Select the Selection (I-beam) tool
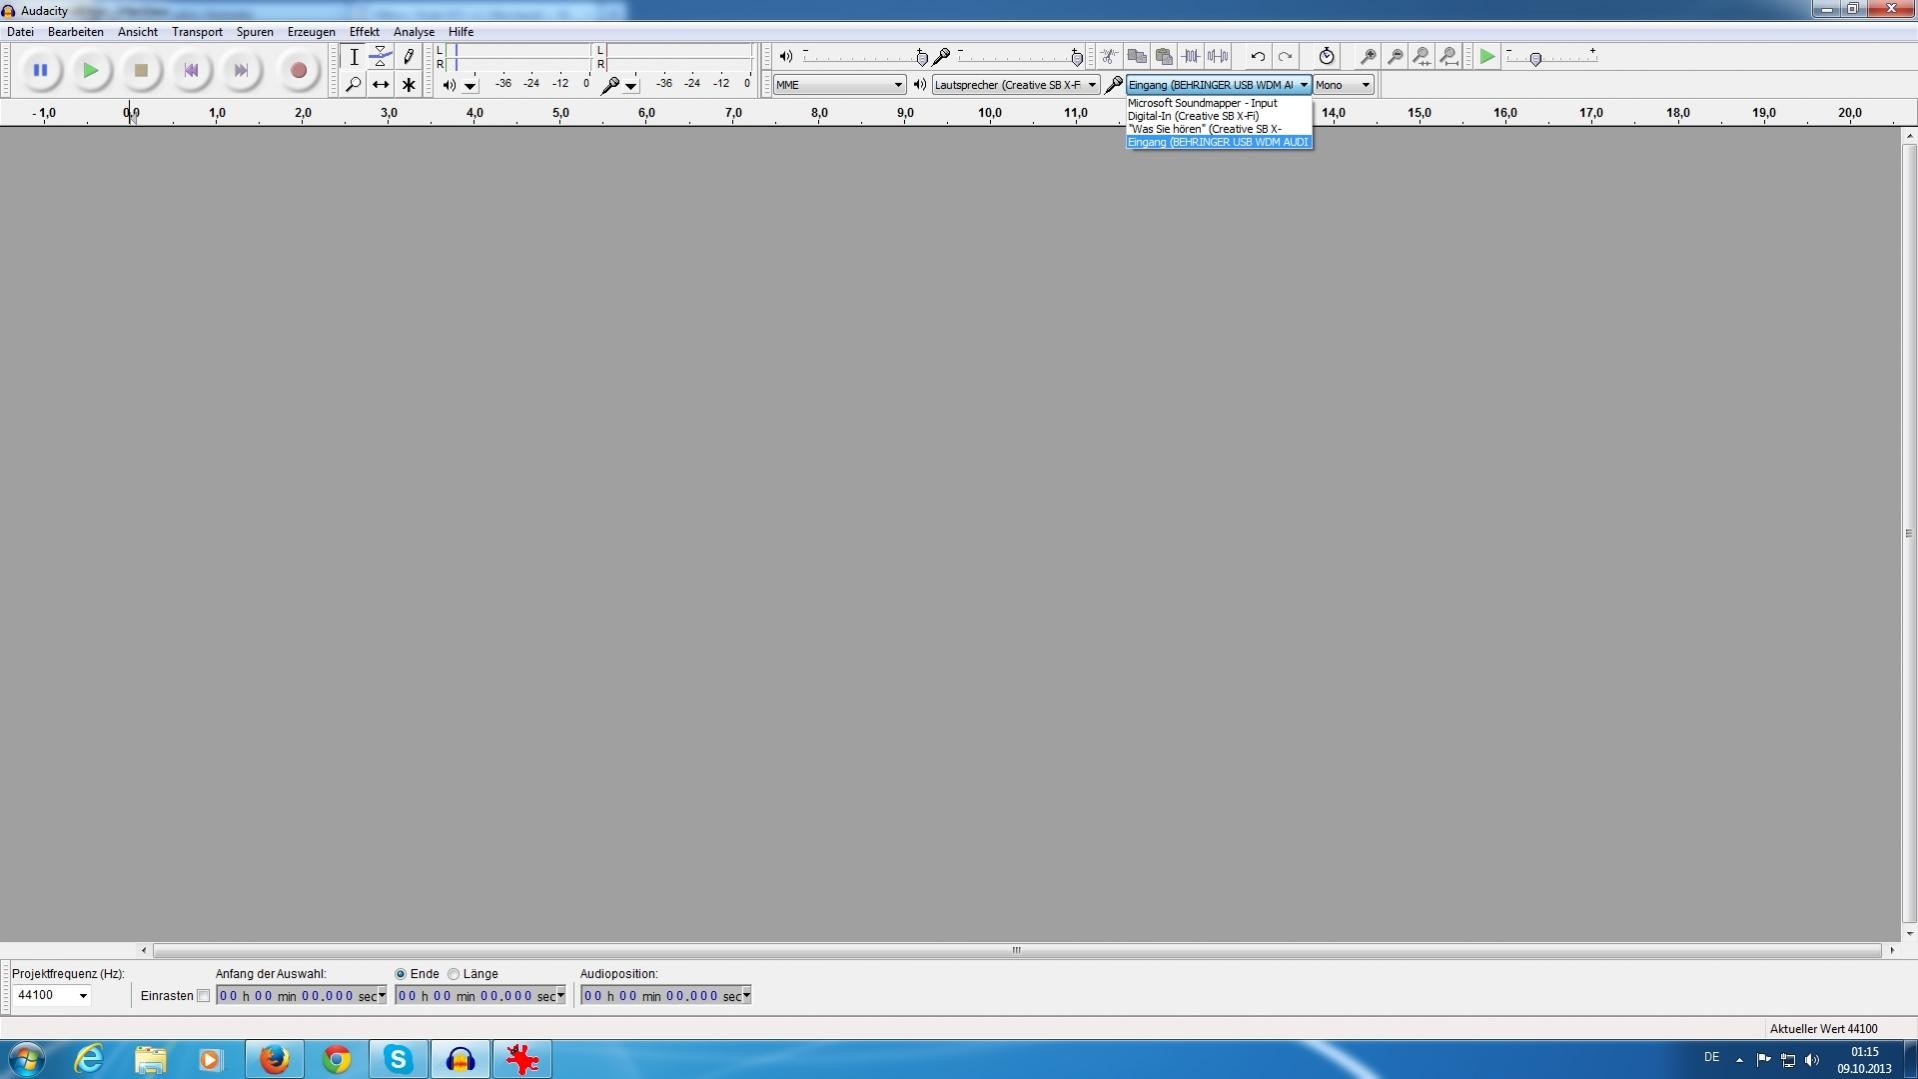The image size is (1918, 1079). pyautogui.click(x=354, y=57)
